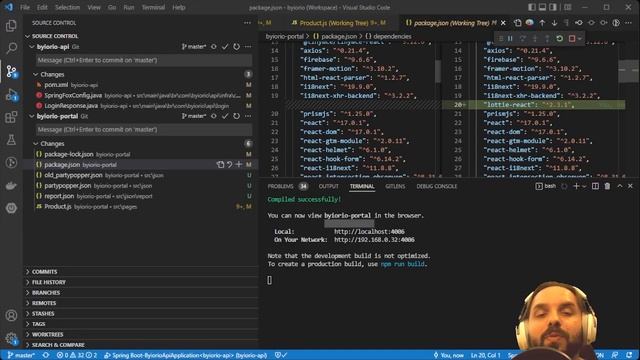Open the Search view in the activity bar

11,48
